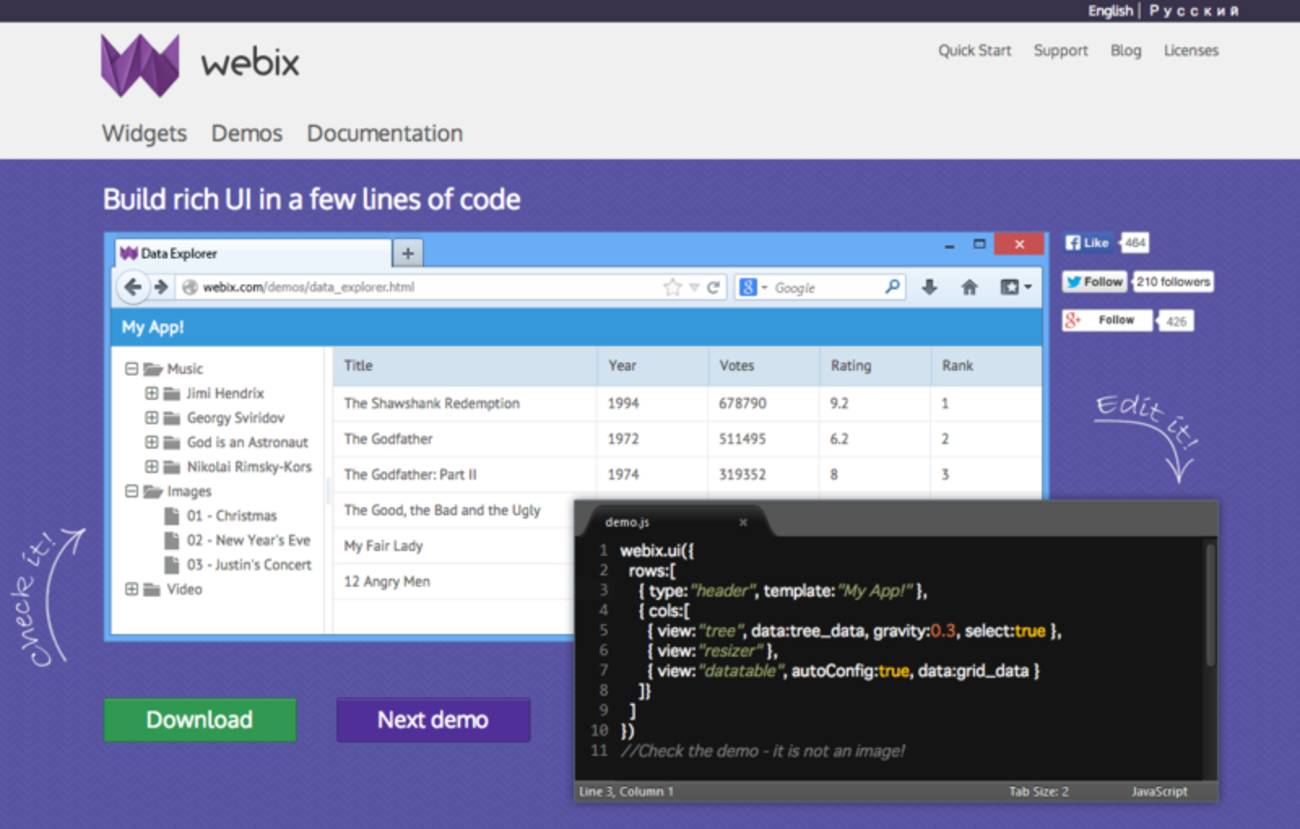The width and height of the screenshot is (1300, 829).
Task: Click the green Download button
Action: (x=200, y=720)
